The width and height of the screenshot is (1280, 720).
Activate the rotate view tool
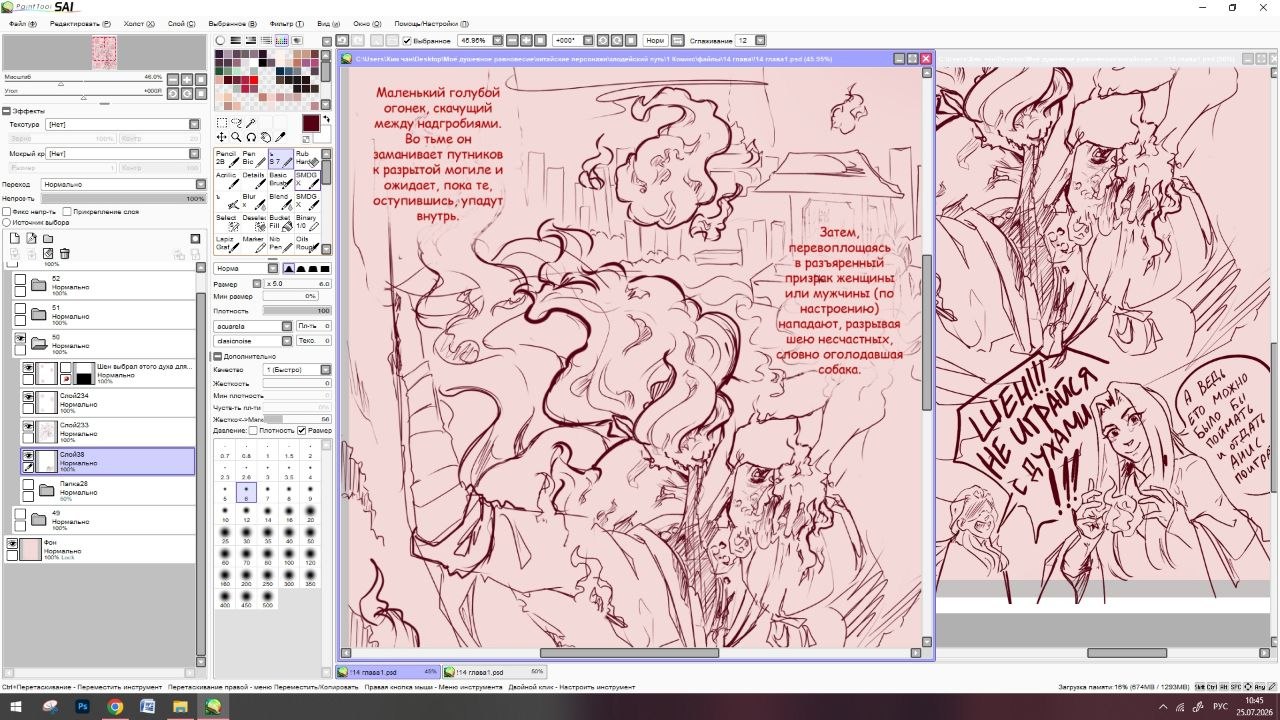pyautogui.click(x=252, y=137)
